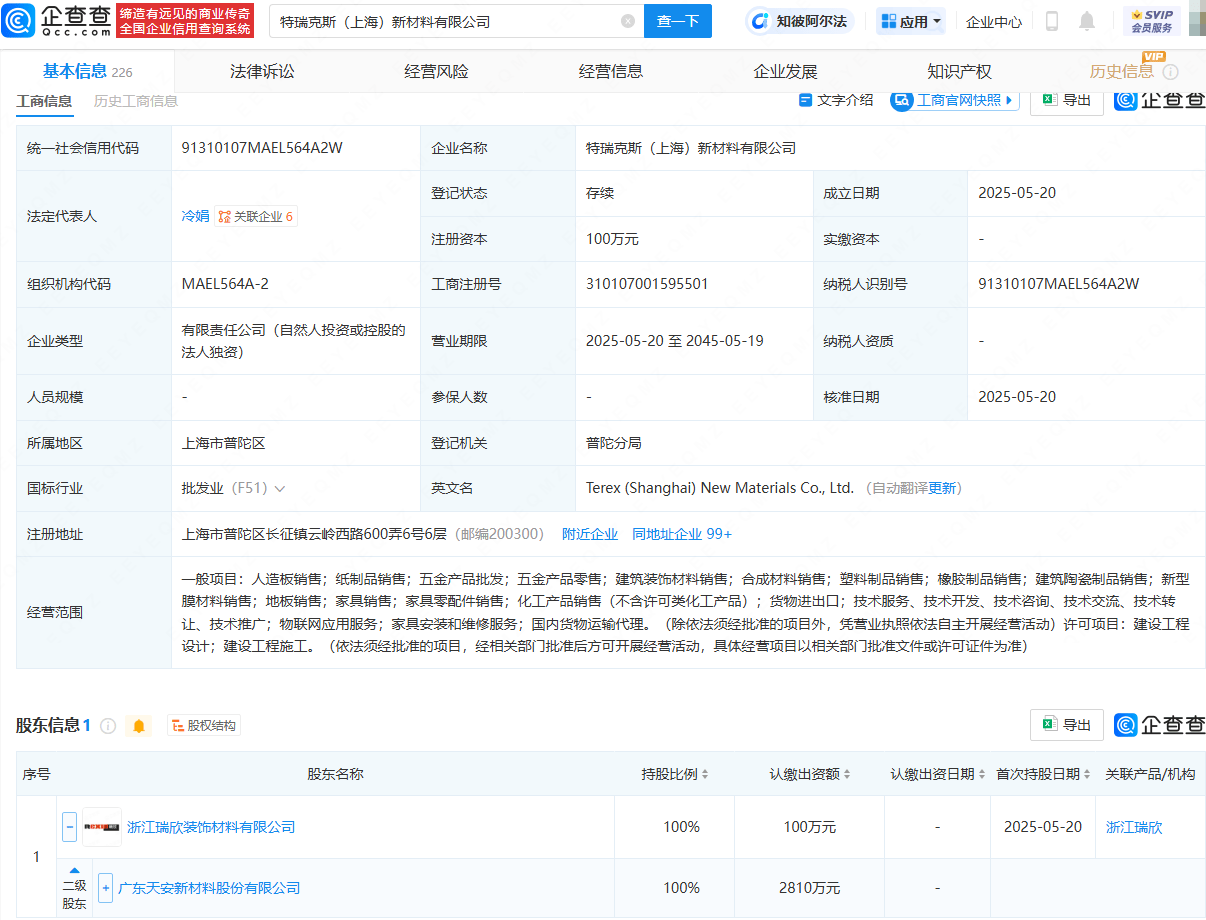This screenshot has height=920, width=1206.
Task: Export 工商信息 with the 导出 button
Action: 1067,100
